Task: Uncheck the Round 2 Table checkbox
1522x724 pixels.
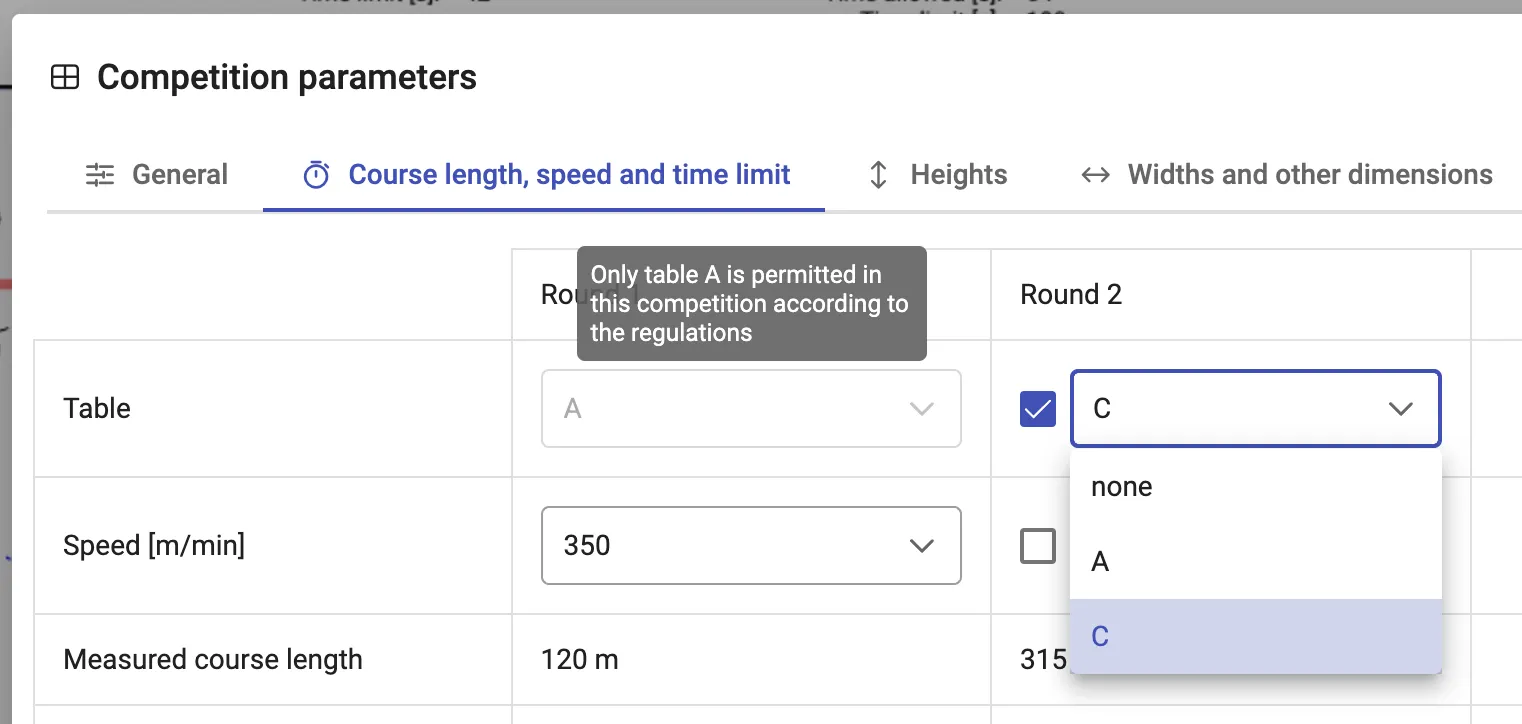Action: point(1038,409)
